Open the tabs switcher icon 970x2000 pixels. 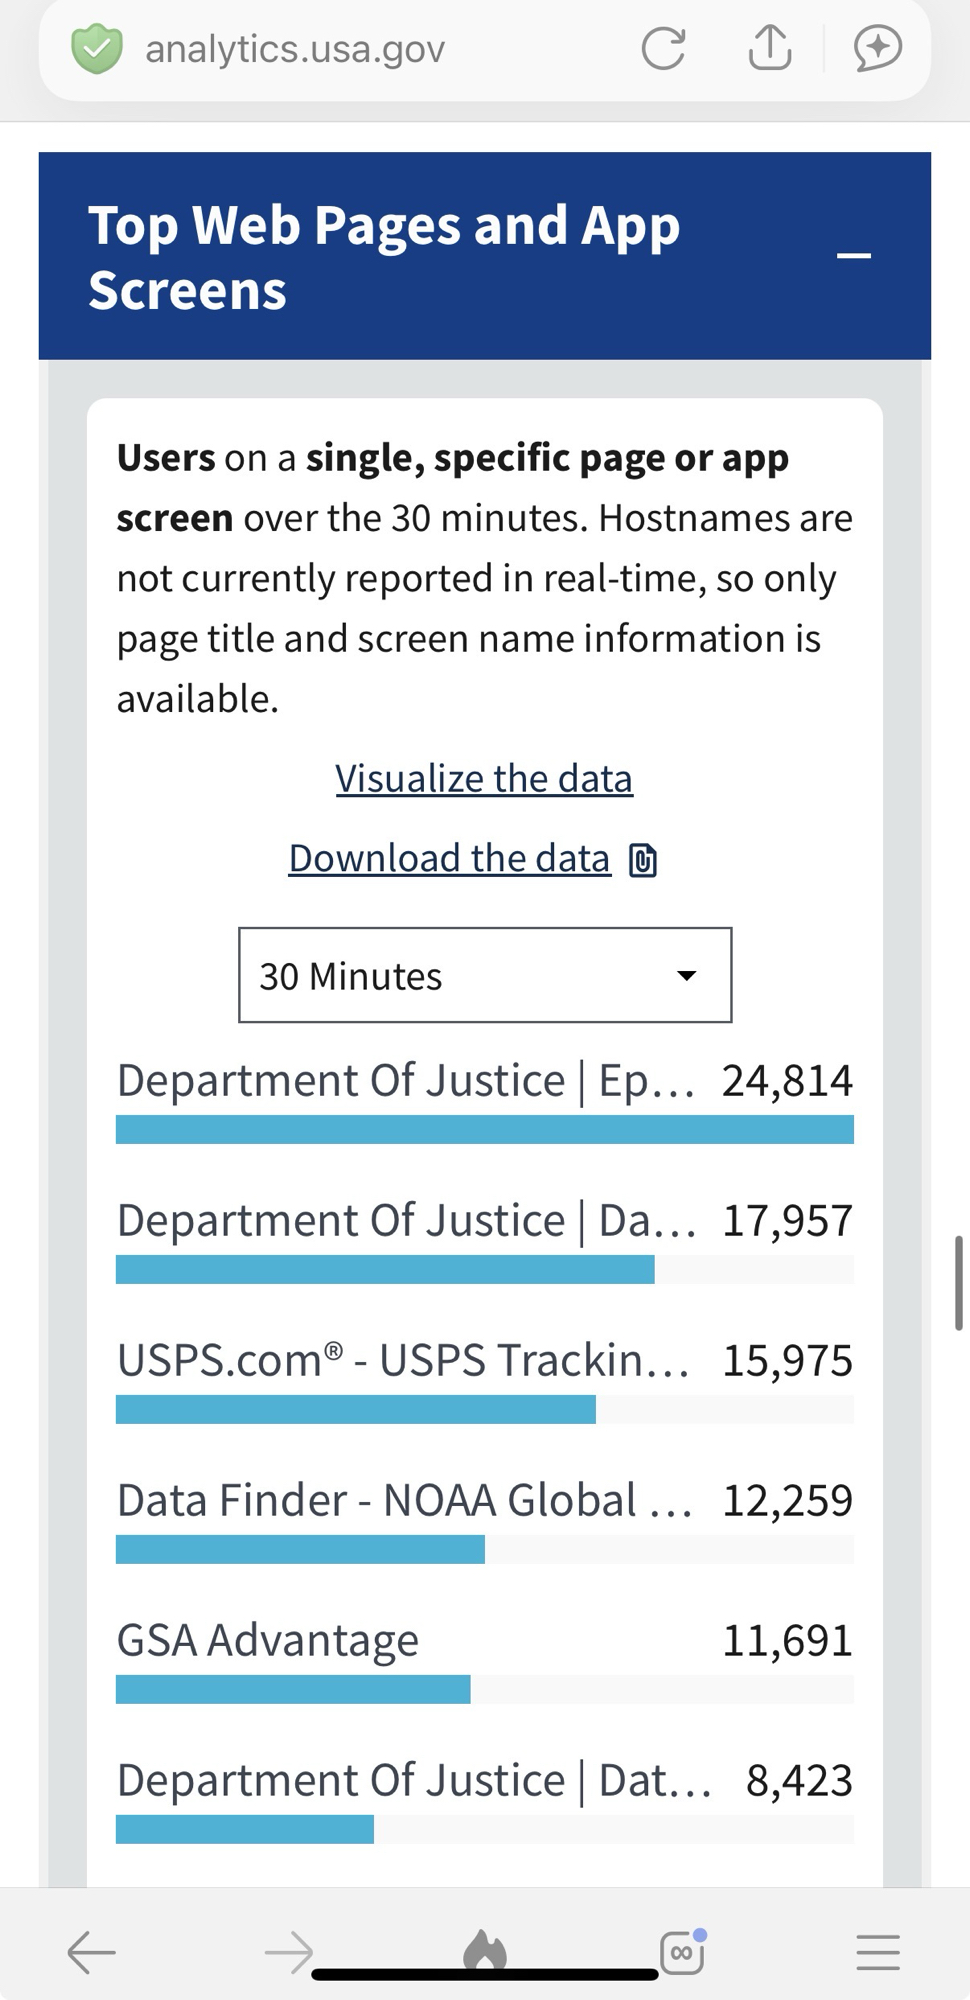coord(683,1951)
